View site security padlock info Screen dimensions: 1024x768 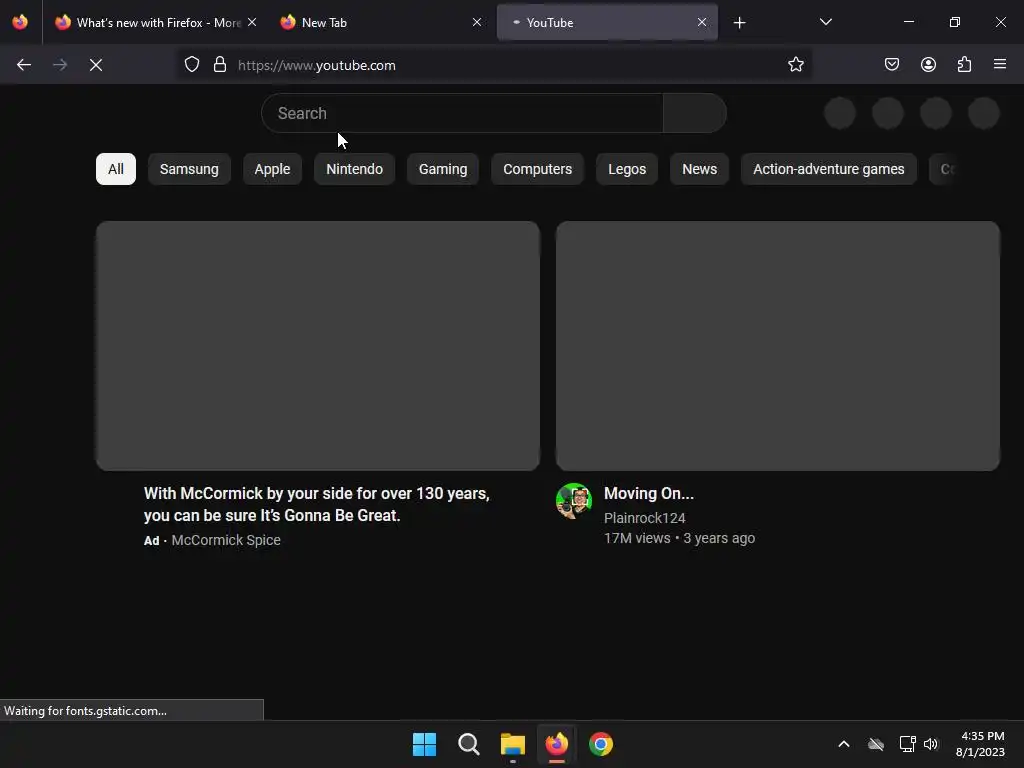click(220, 65)
